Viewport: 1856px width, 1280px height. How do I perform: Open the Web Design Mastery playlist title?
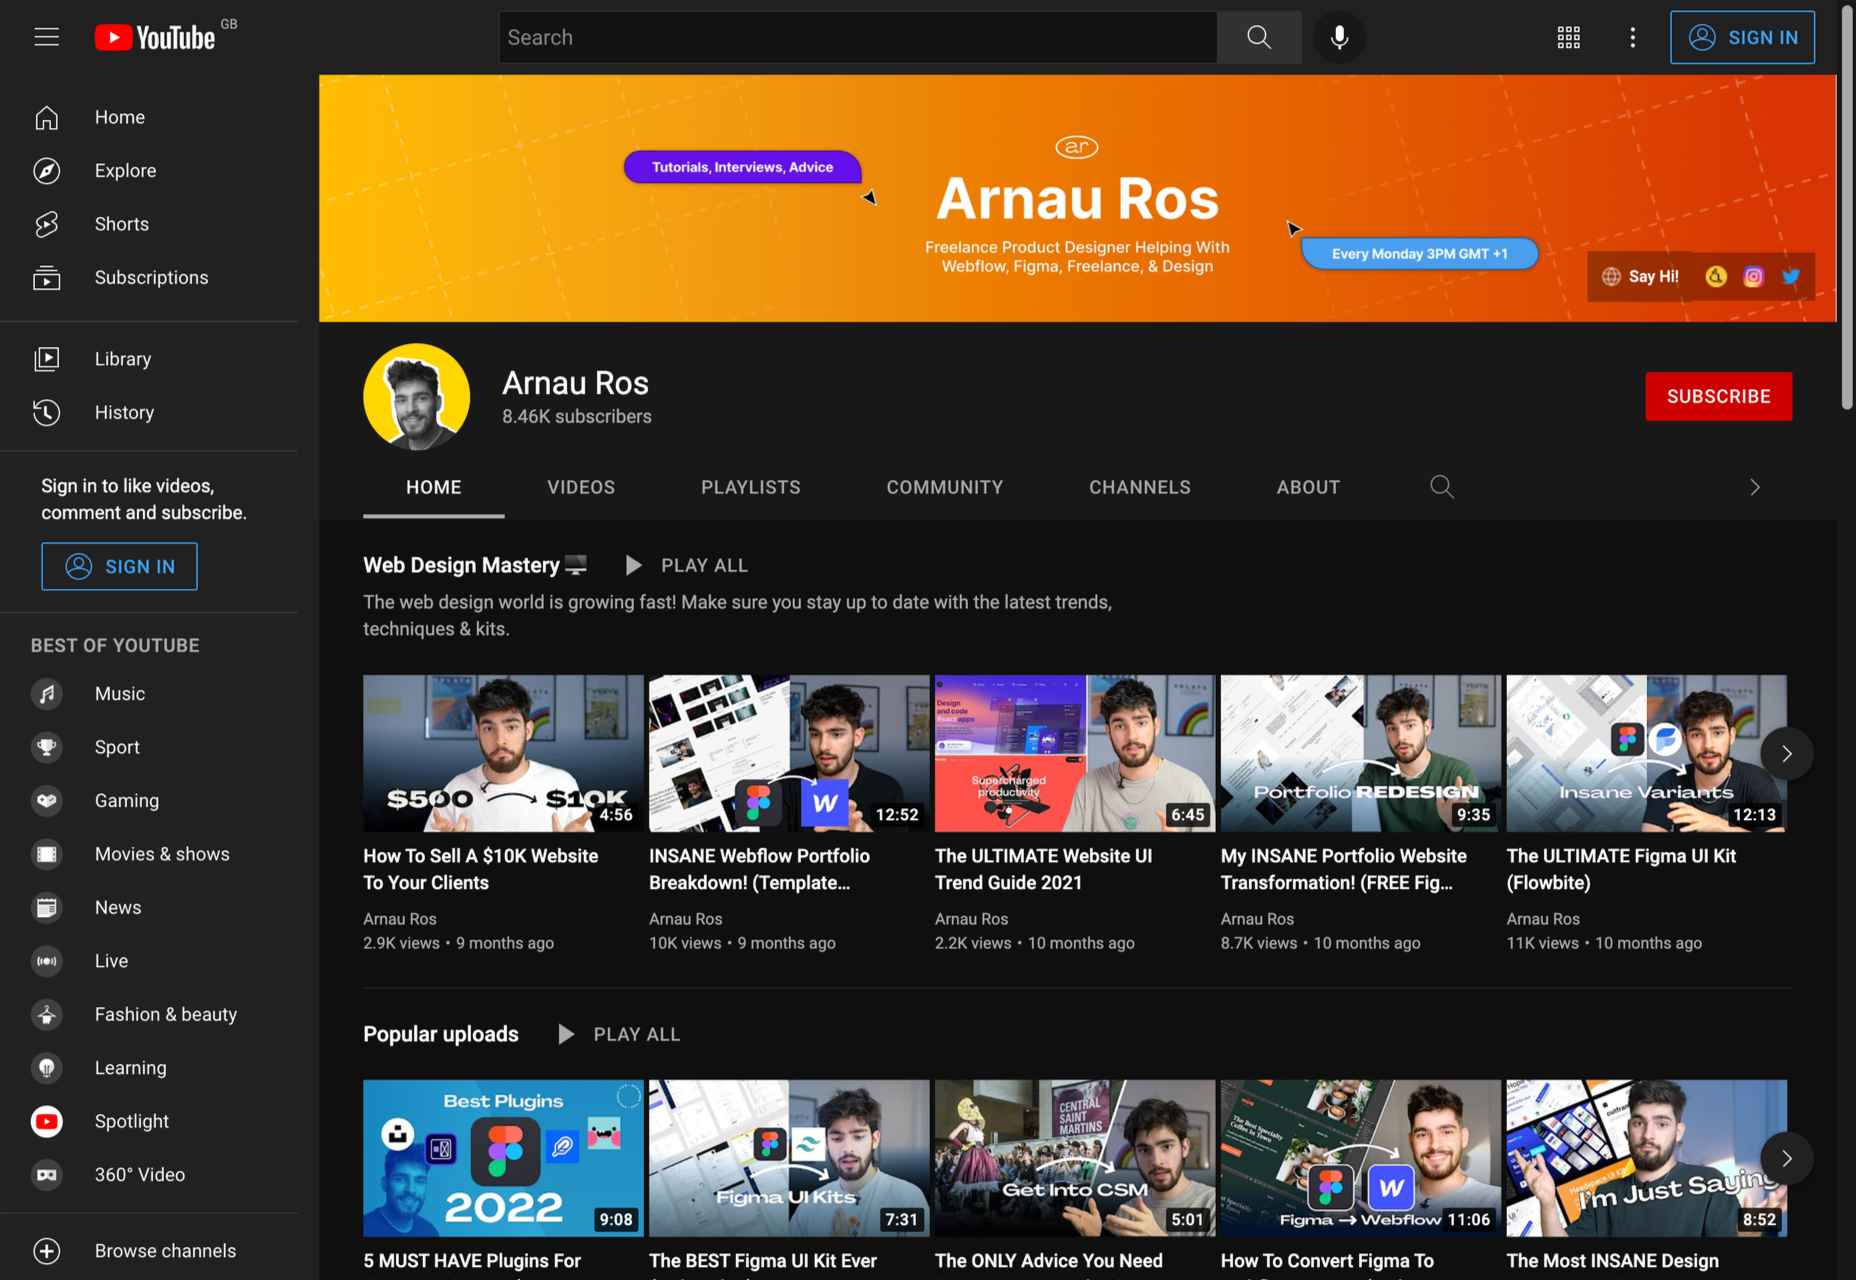pos(475,566)
